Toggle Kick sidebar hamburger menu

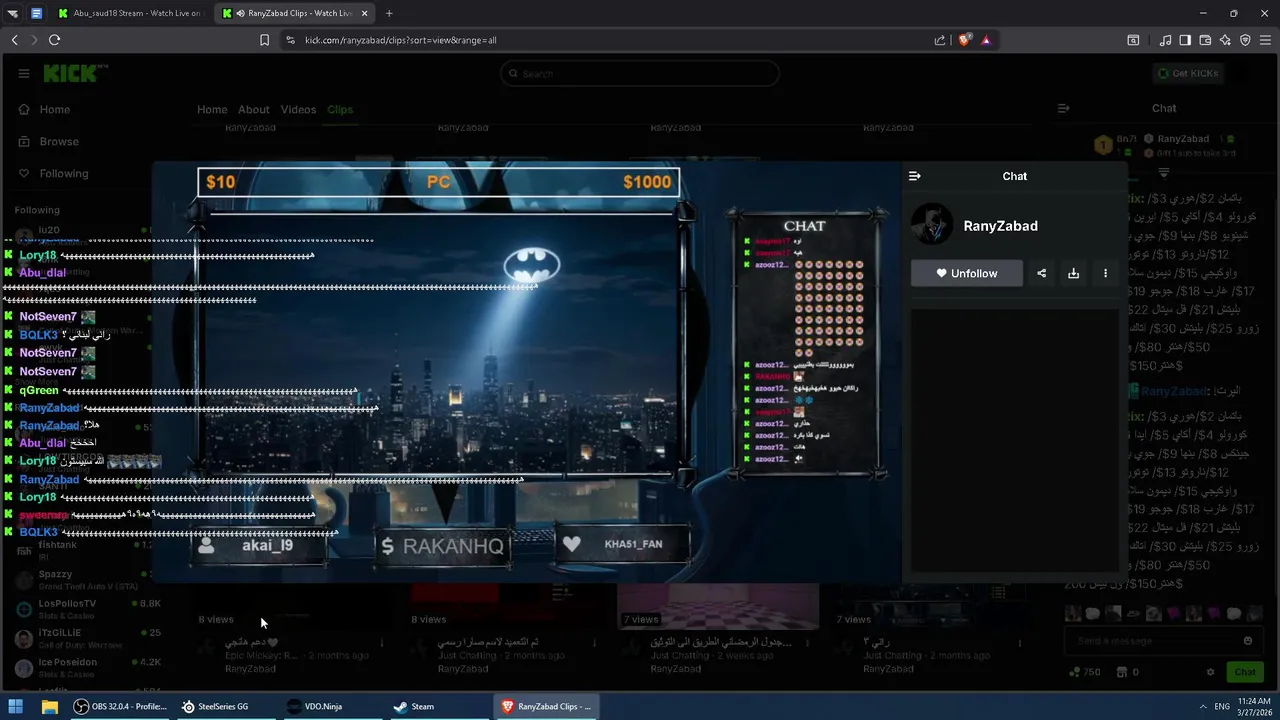24,73
